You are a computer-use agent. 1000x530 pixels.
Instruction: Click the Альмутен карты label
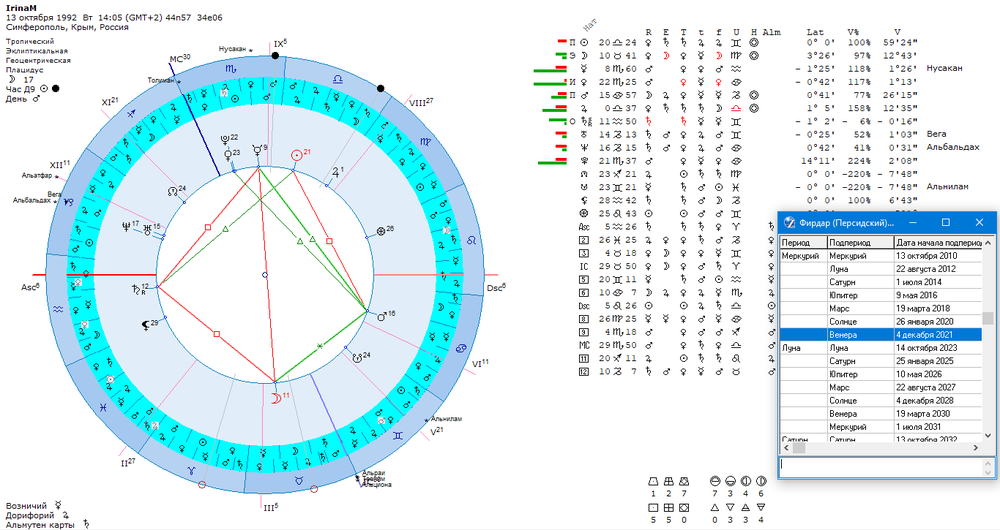click(x=40, y=524)
